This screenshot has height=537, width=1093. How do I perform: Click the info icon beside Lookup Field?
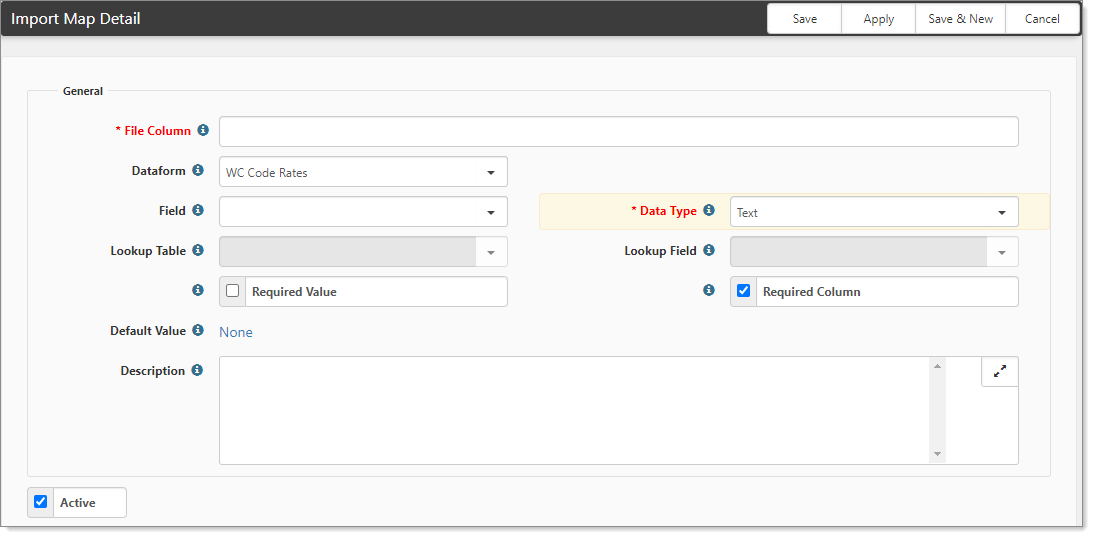[709, 250]
